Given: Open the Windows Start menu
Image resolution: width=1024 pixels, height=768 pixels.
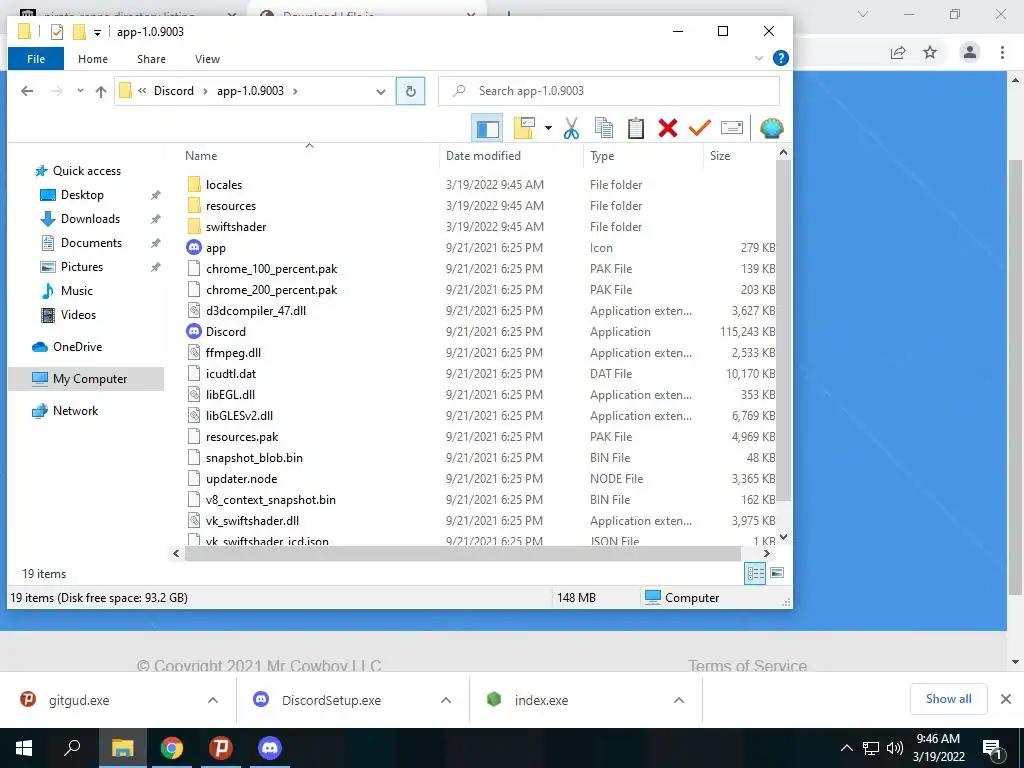Looking at the screenshot, I should click(24, 748).
